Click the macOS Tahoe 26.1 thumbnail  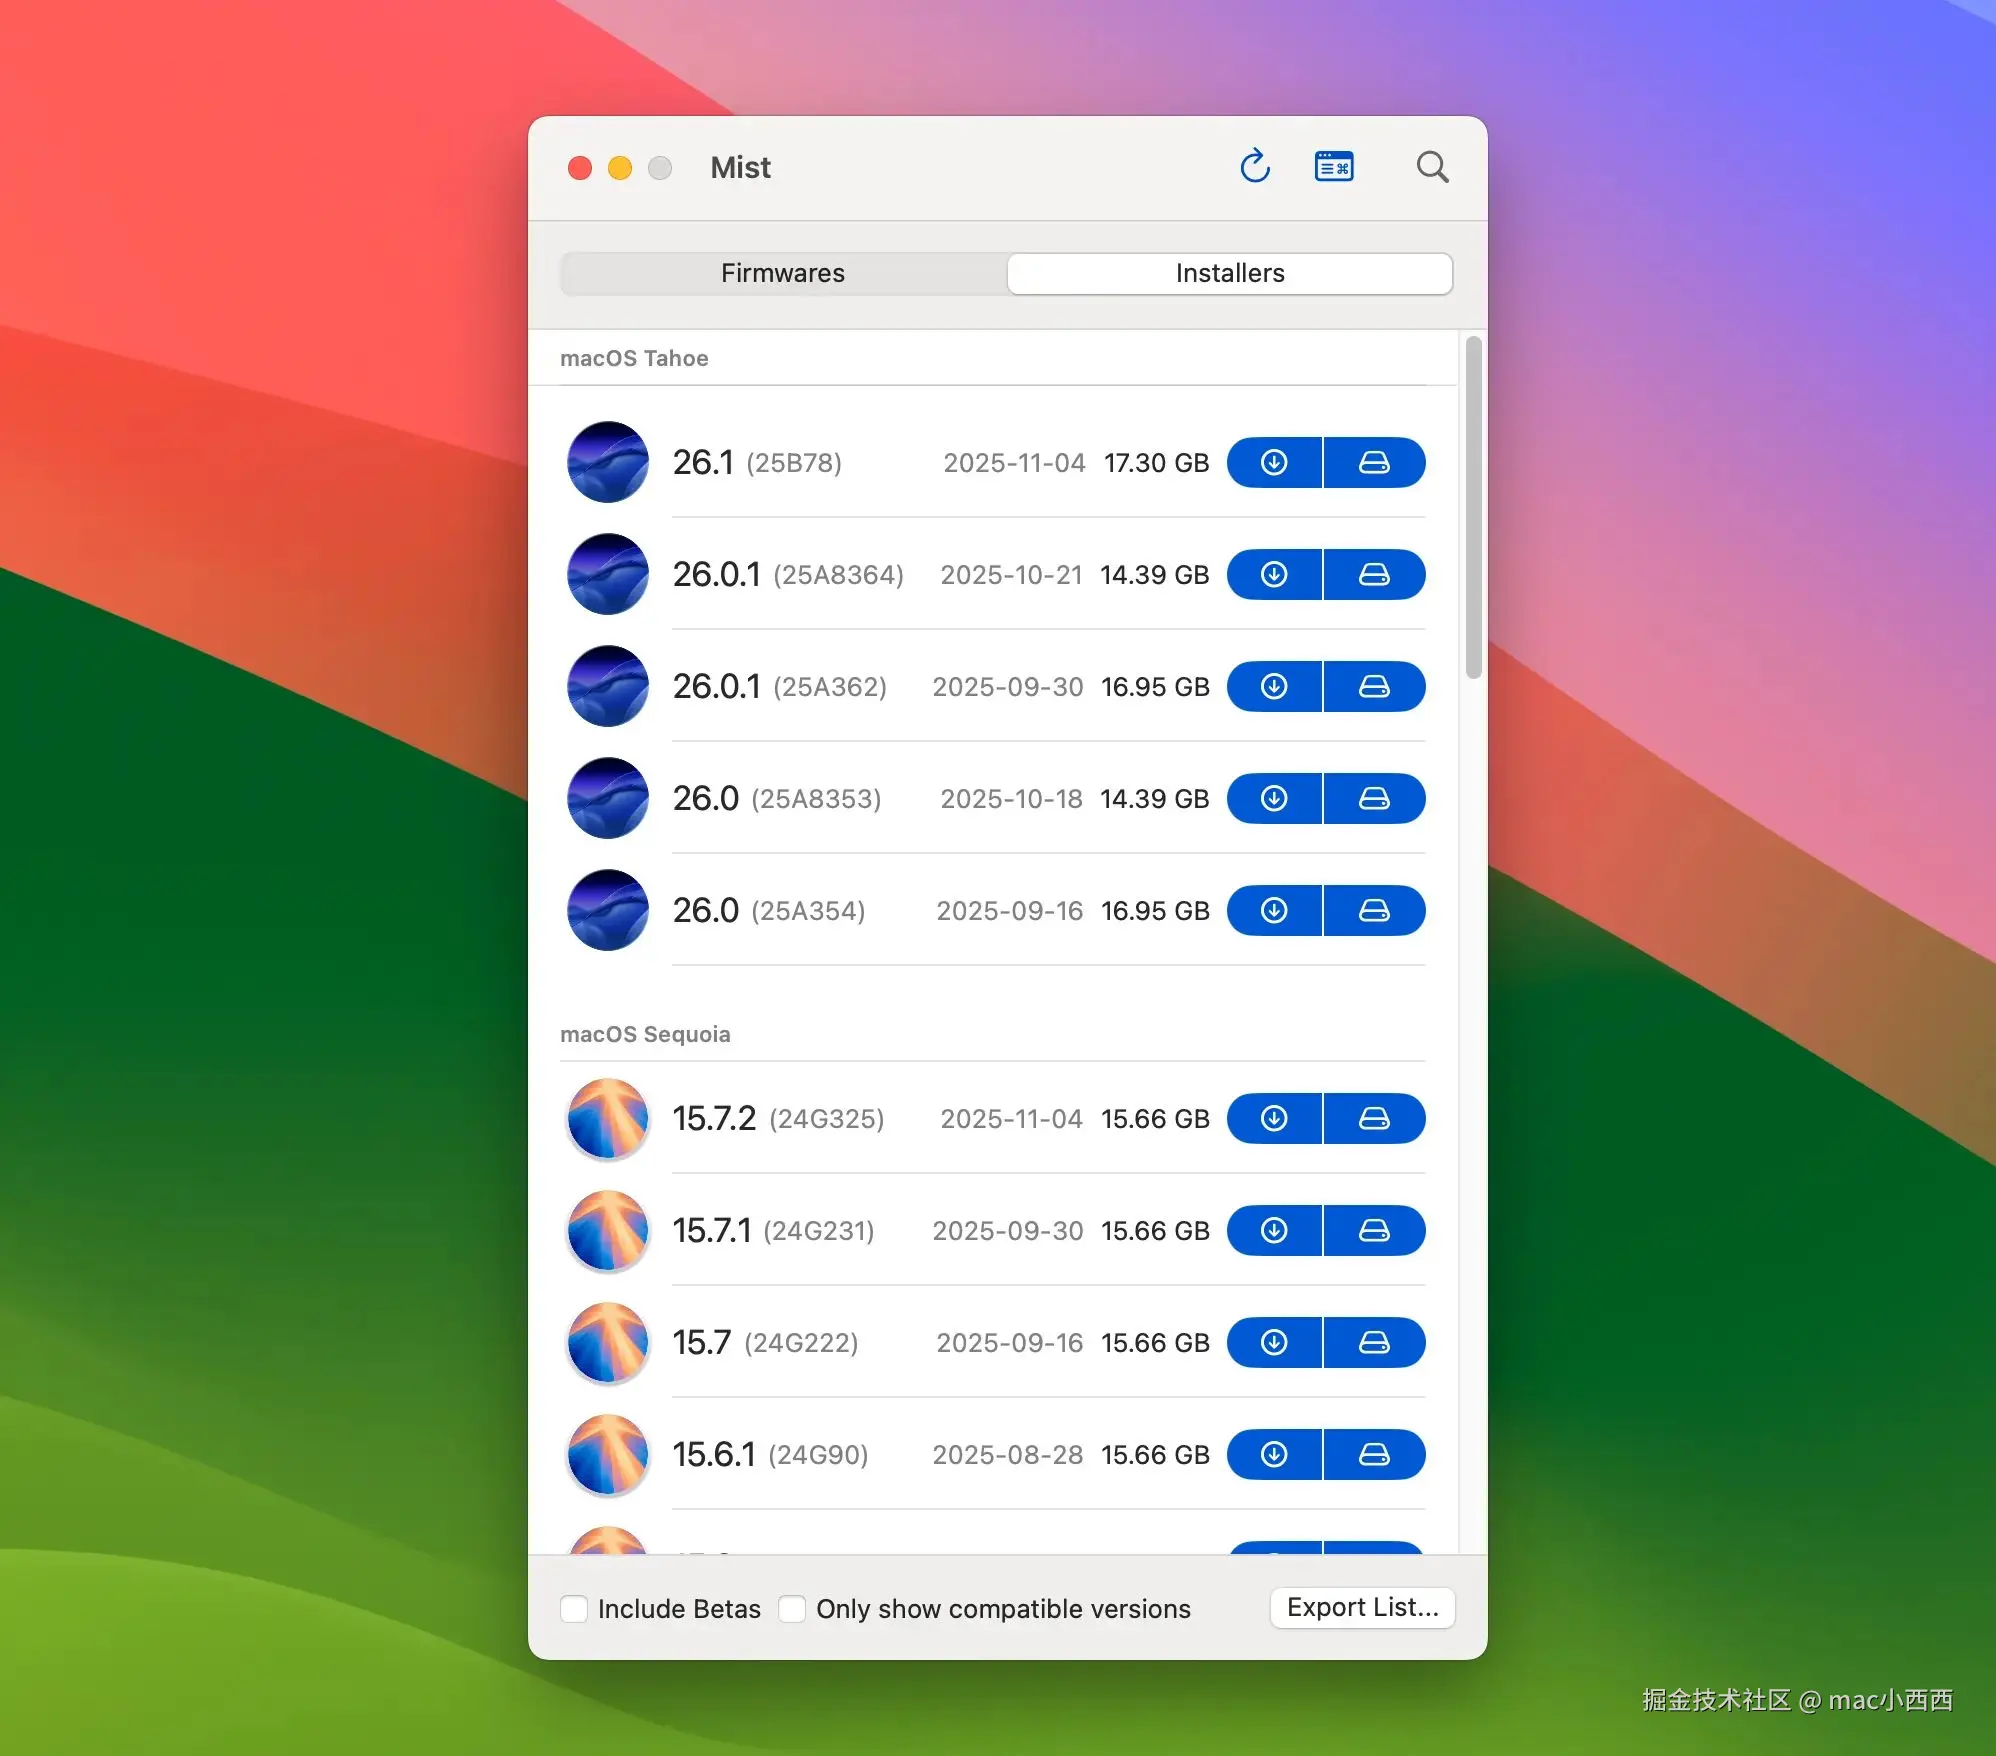[x=608, y=462]
